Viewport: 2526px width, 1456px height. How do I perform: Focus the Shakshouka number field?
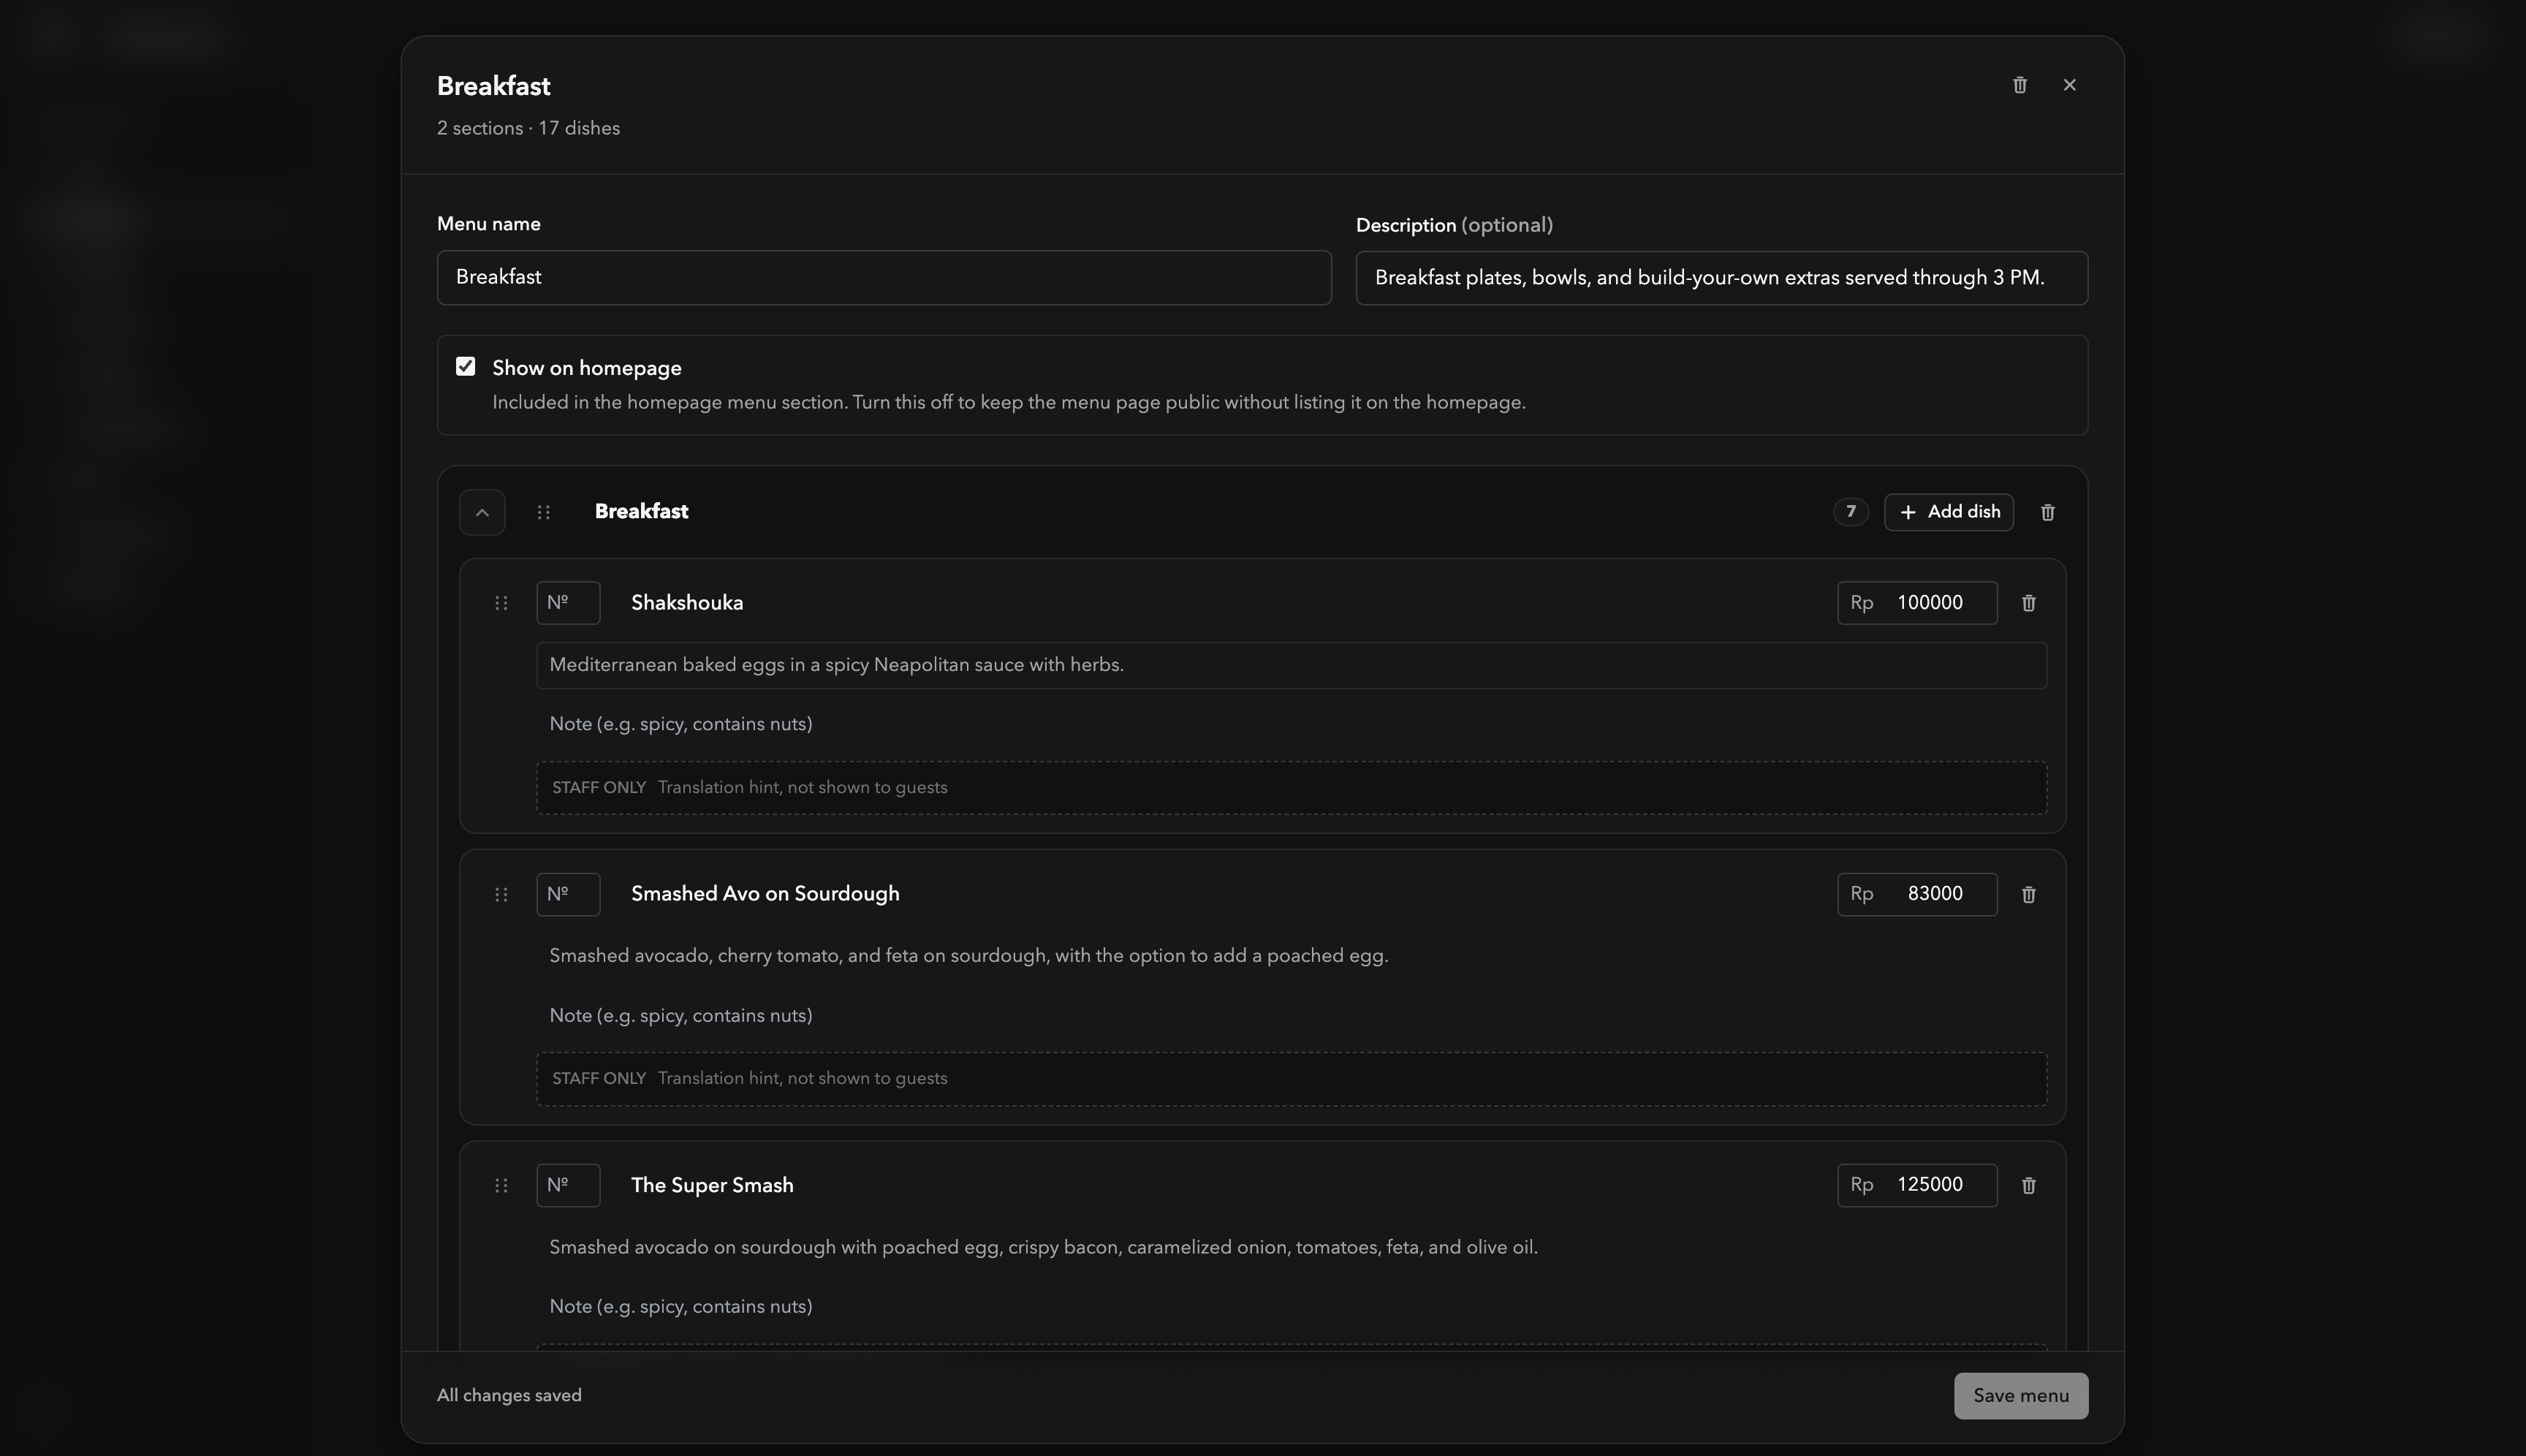pos(568,603)
